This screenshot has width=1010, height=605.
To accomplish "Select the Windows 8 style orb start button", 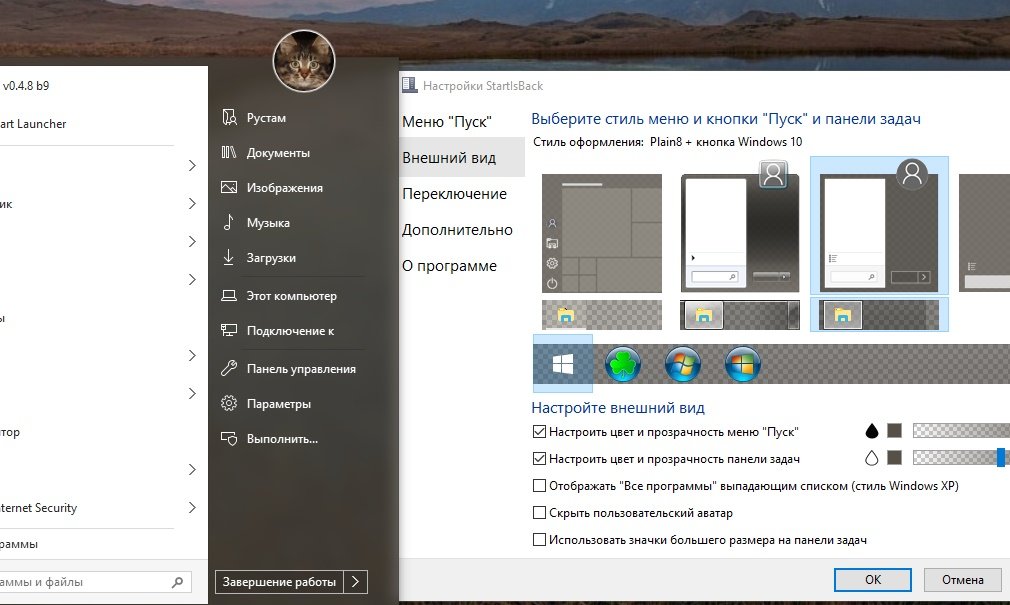I will (742, 364).
